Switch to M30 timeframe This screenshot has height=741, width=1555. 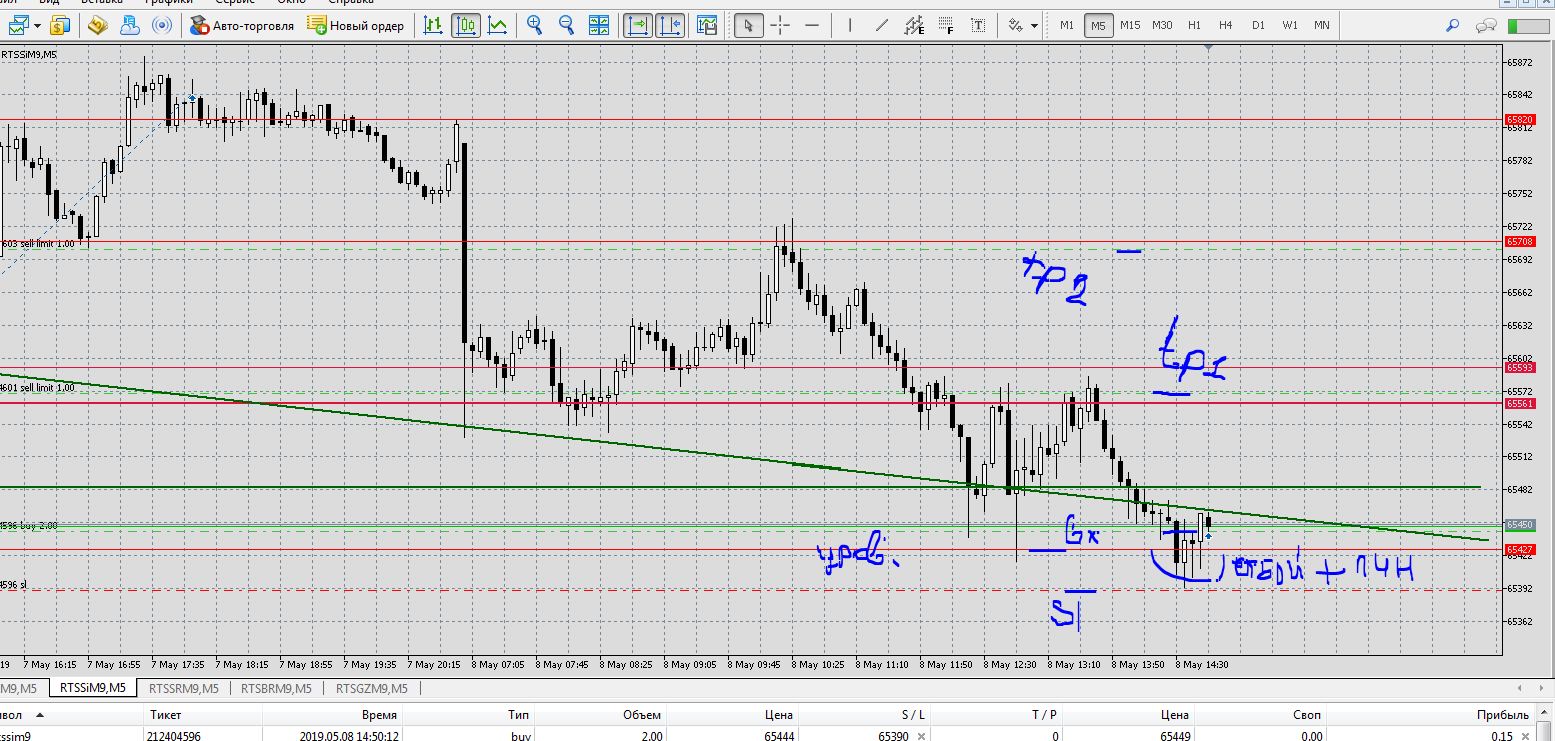click(1162, 25)
